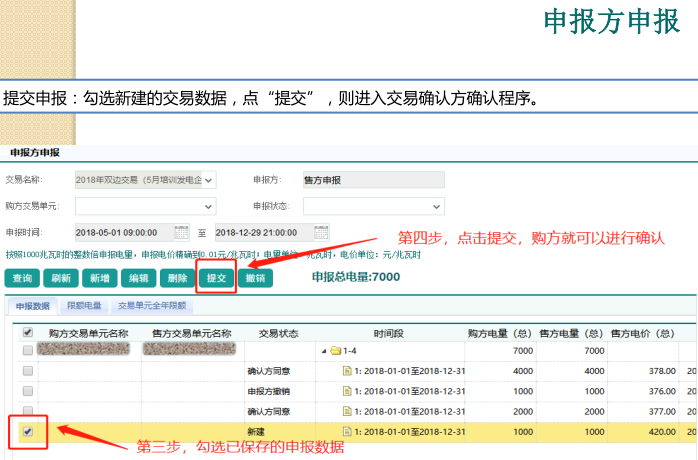Image resolution: width=698 pixels, height=460 pixels.
Task: Uncheck the checkbox for 新建 row
Action: point(28,431)
